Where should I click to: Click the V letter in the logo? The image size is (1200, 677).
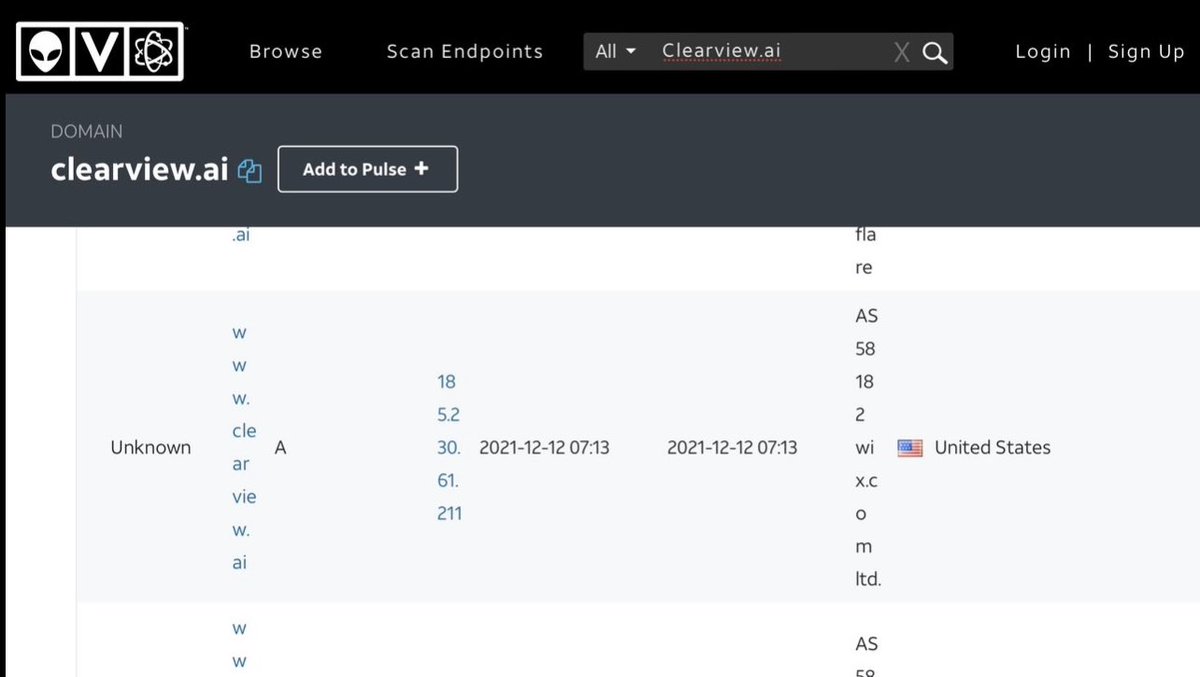tap(99, 51)
